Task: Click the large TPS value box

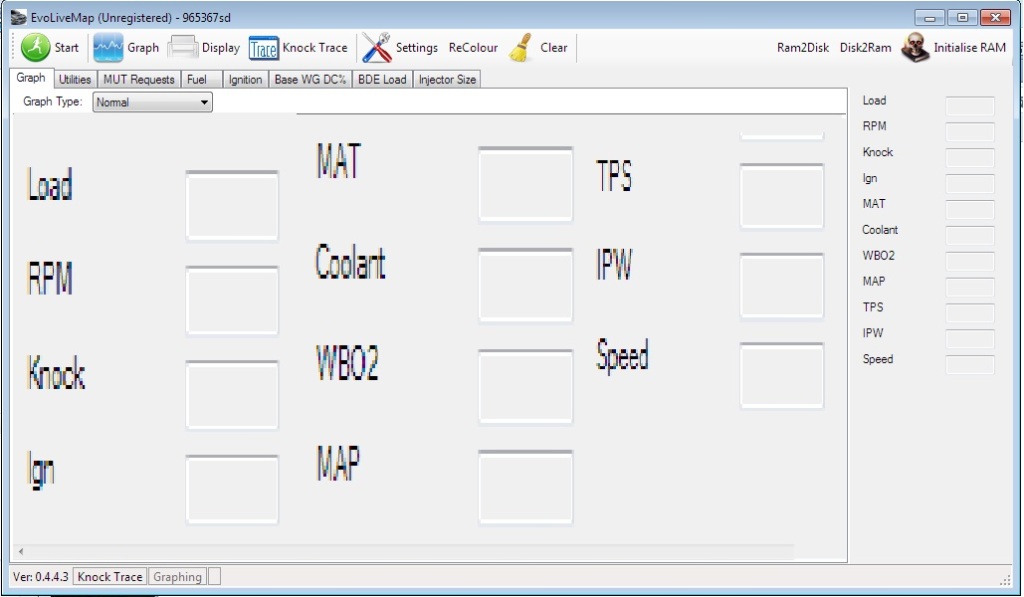Action: [x=782, y=197]
